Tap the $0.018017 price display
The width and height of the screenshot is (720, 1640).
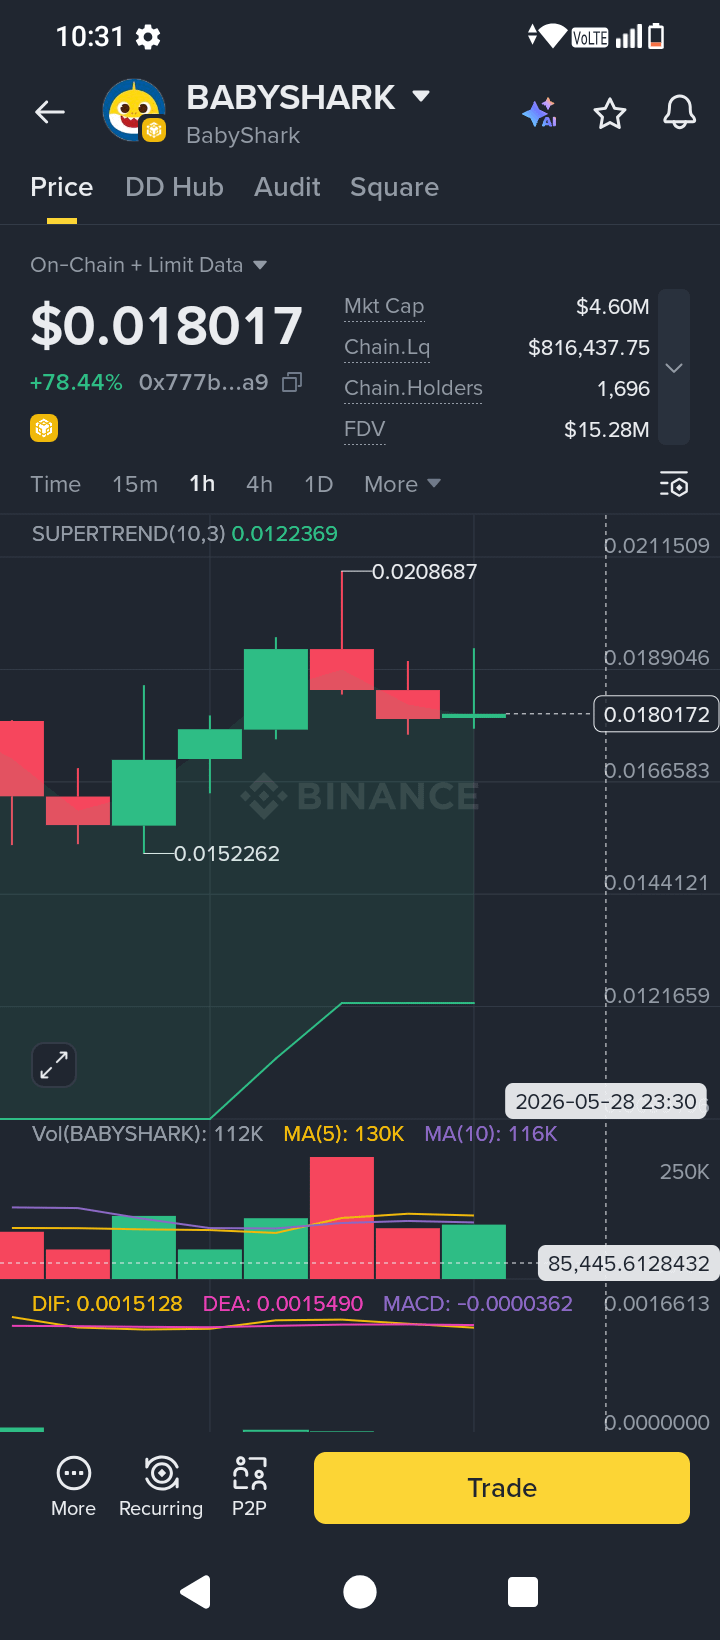pyautogui.click(x=166, y=326)
